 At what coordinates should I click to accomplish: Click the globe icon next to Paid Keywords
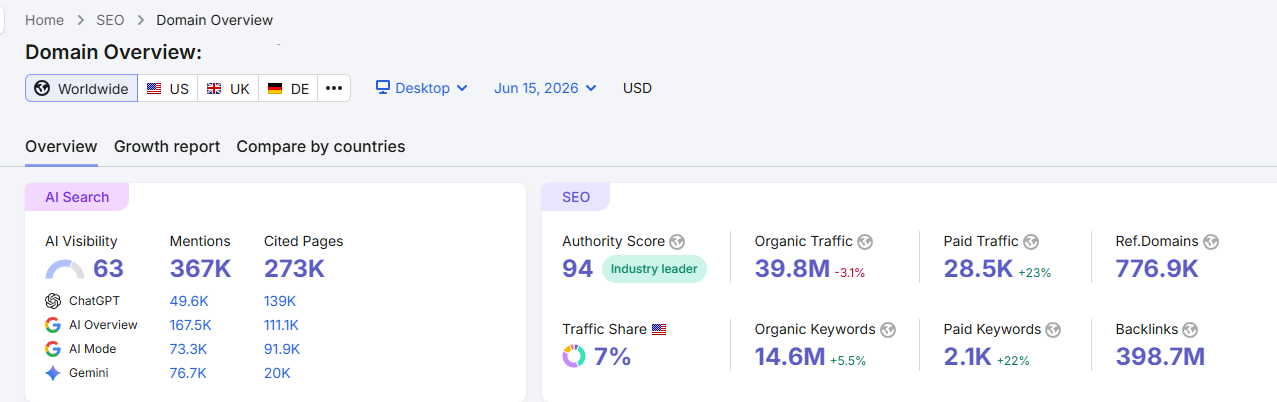click(1053, 329)
